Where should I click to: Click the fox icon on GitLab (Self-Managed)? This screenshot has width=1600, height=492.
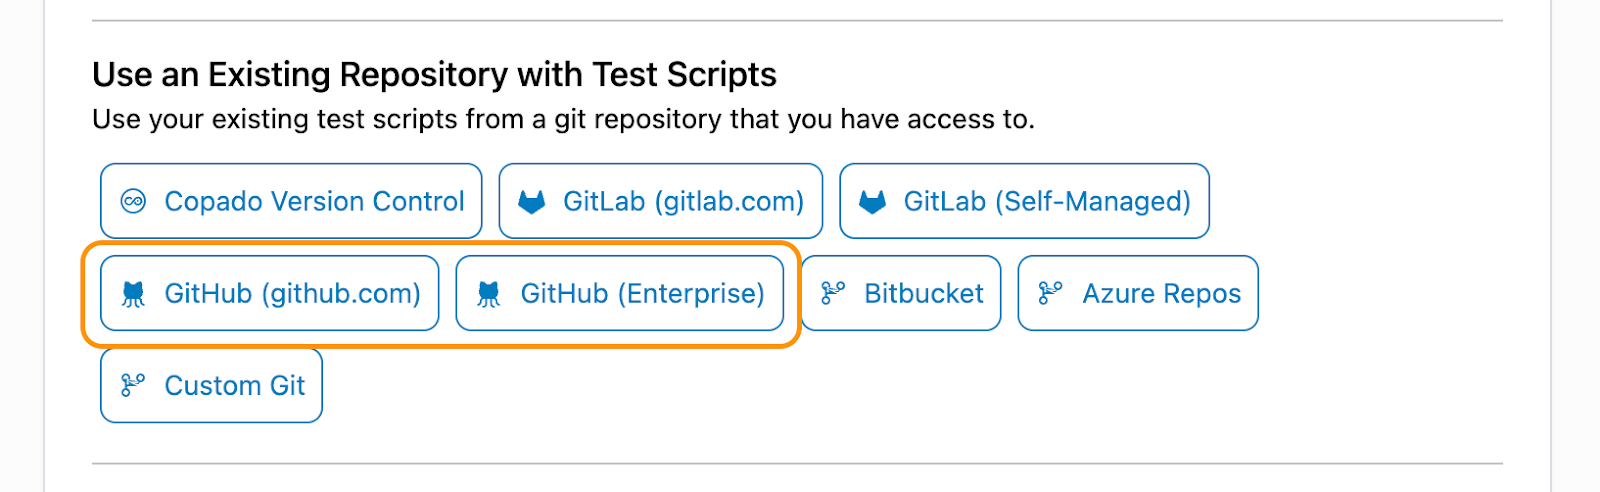872,202
